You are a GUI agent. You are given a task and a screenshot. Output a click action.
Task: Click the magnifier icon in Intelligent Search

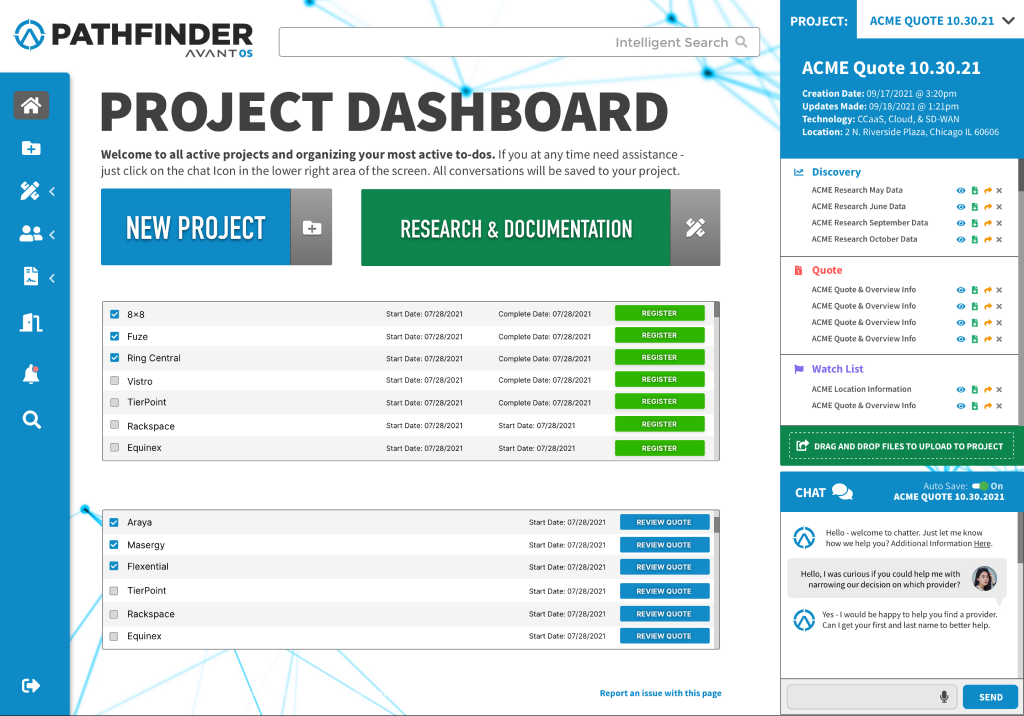pyautogui.click(x=741, y=42)
